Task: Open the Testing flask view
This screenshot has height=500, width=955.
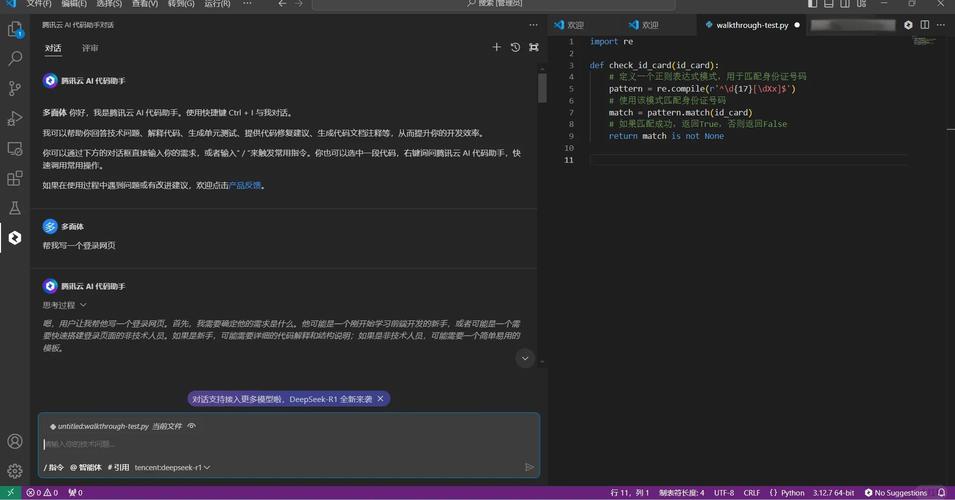Action: 15,208
